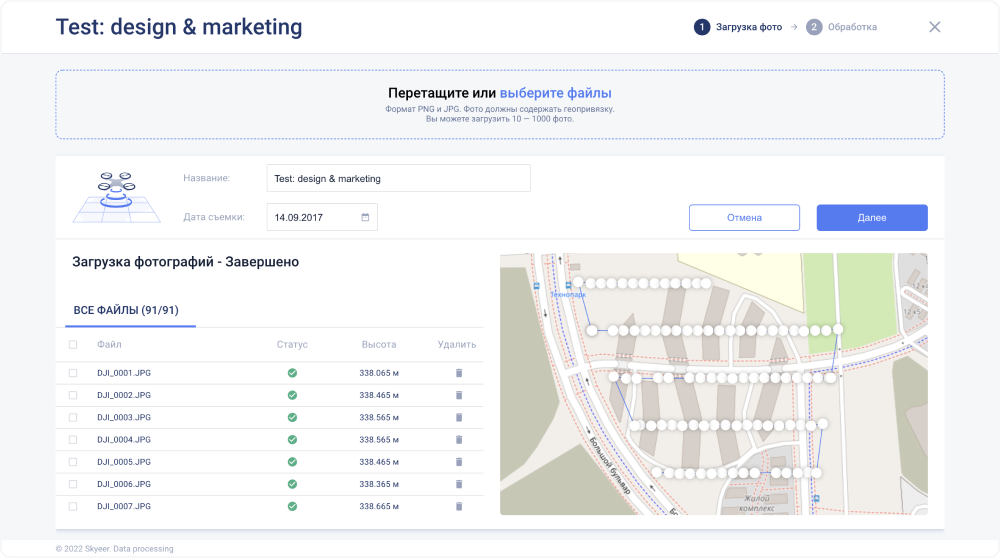Delete DJI_0001.JPG using its trash icon

click(x=459, y=373)
